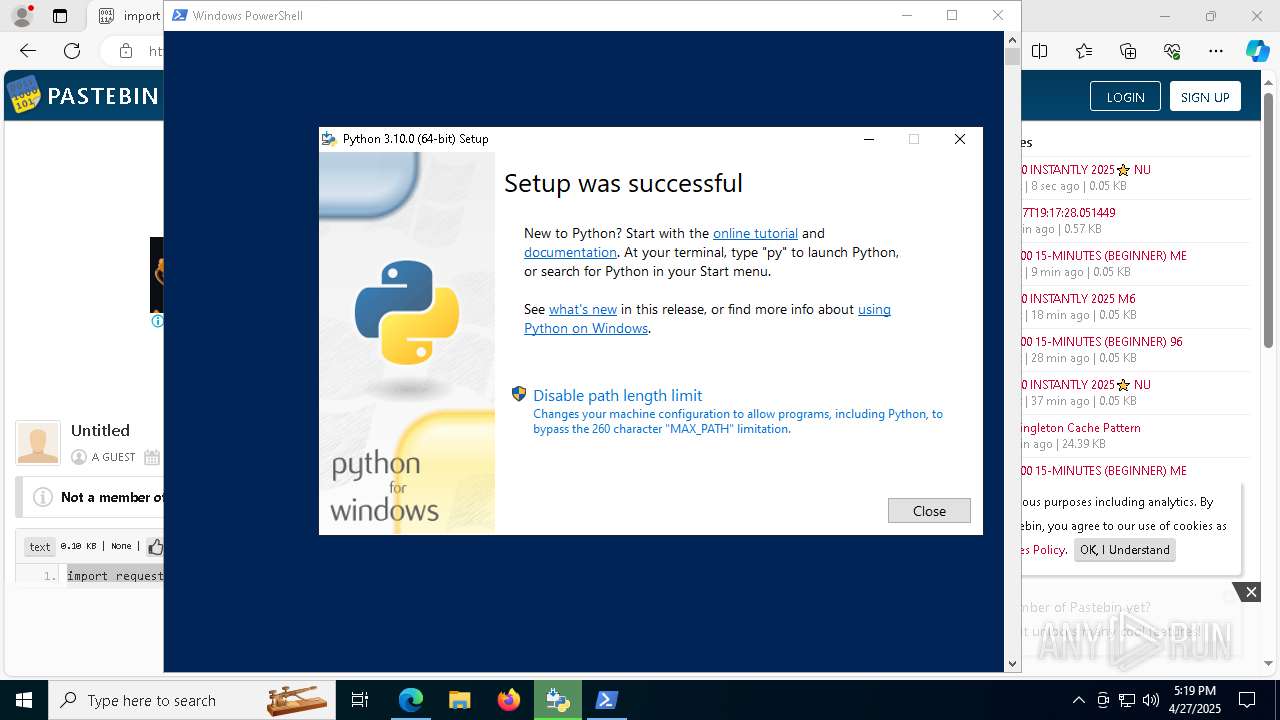1280x720 pixels.
Task: Open Firefox from taskbar
Action: 509,700
